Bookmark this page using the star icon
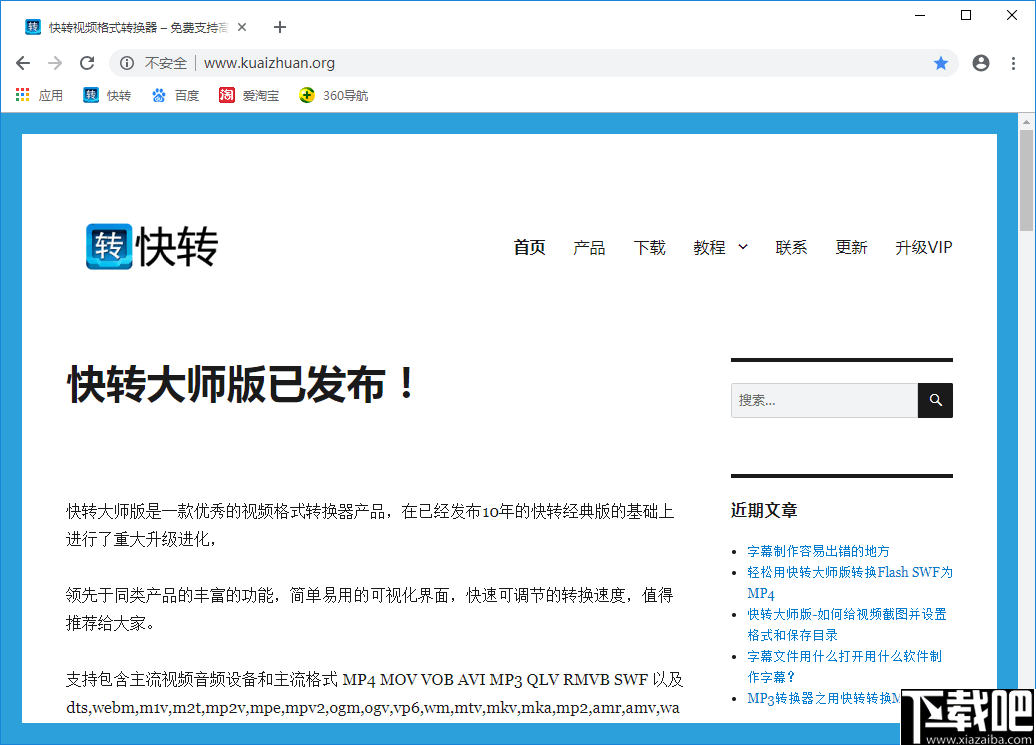This screenshot has height=745, width=1036. tap(941, 62)
